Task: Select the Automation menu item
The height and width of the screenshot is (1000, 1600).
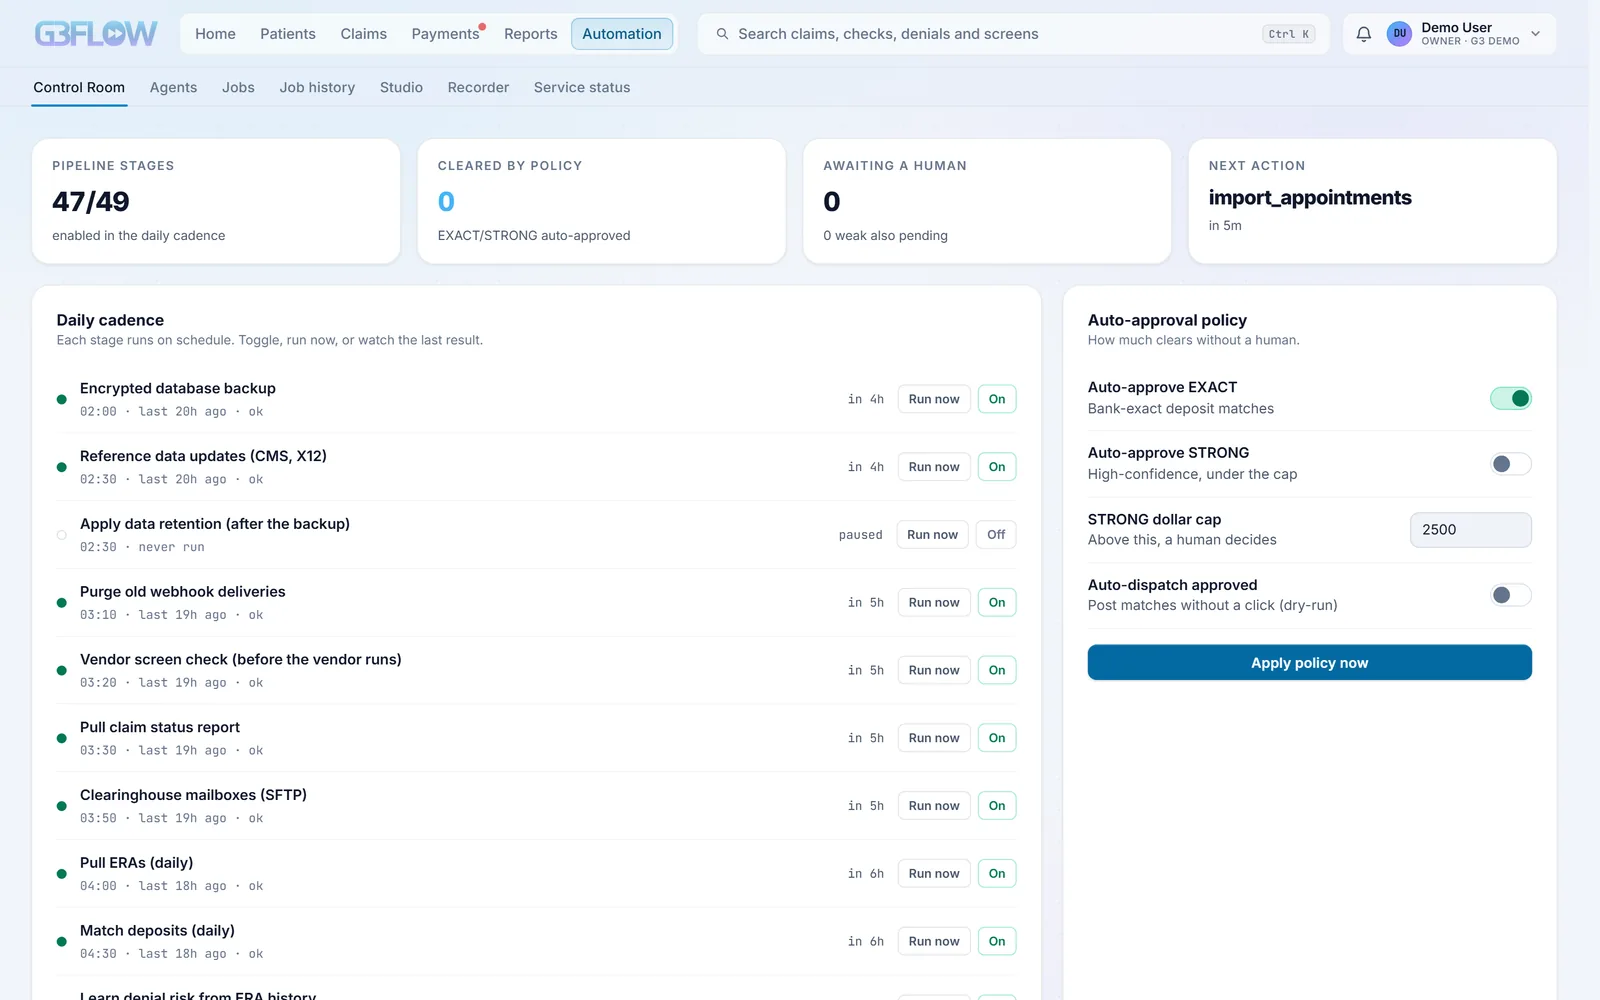Action: coord(622,34)
